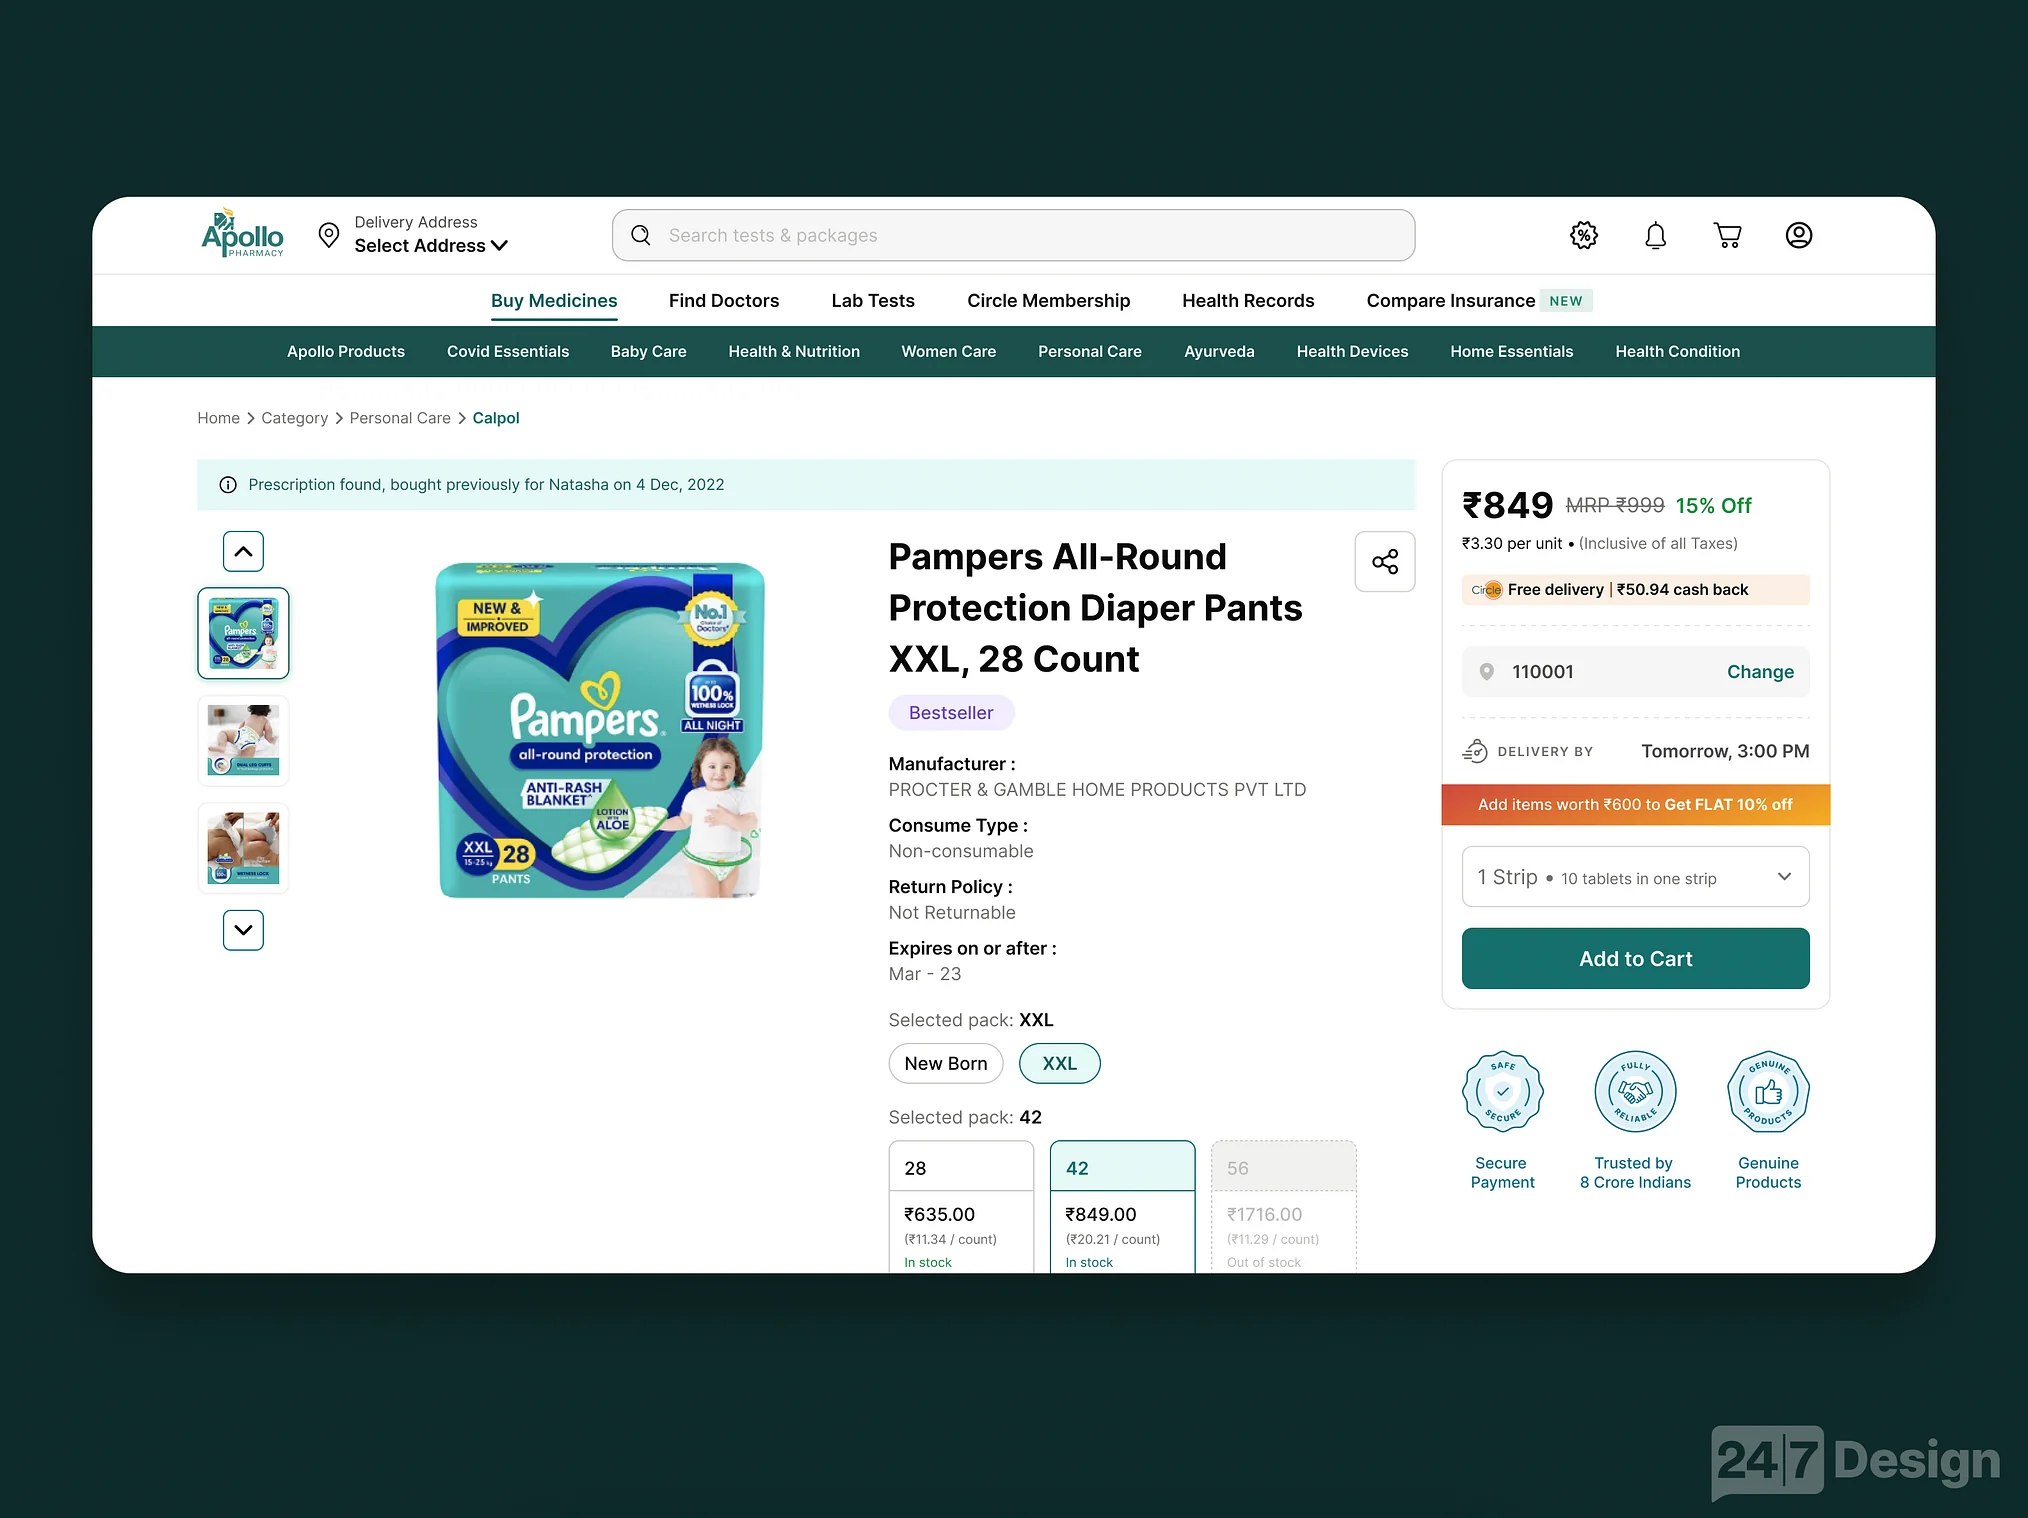Image resolution: width=2028 pixels, height=1518 pixels.
Task: Show previous product thumbnails with up arrow
Action: click(x=243, y=551)
